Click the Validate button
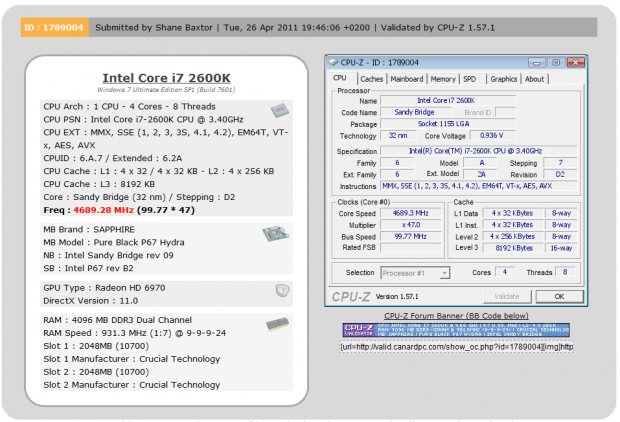Screen dimensions: 620x422 click(x=507, y=296)
